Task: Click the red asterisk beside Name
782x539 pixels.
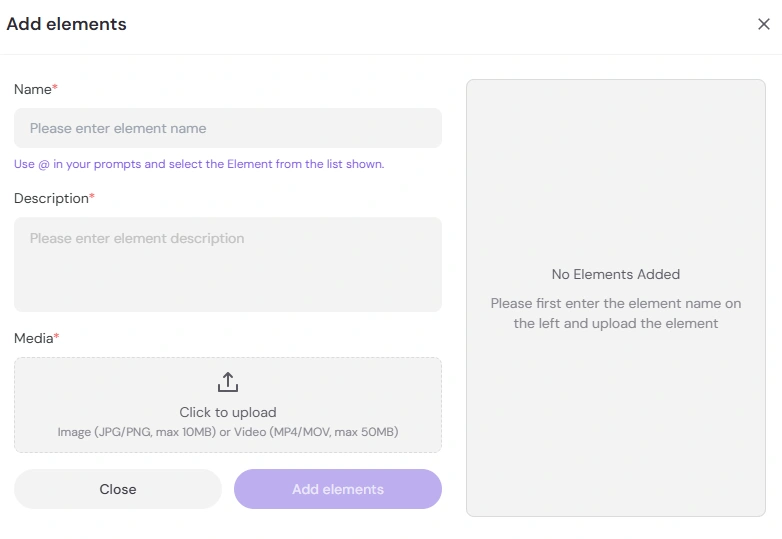Action: 56,89
